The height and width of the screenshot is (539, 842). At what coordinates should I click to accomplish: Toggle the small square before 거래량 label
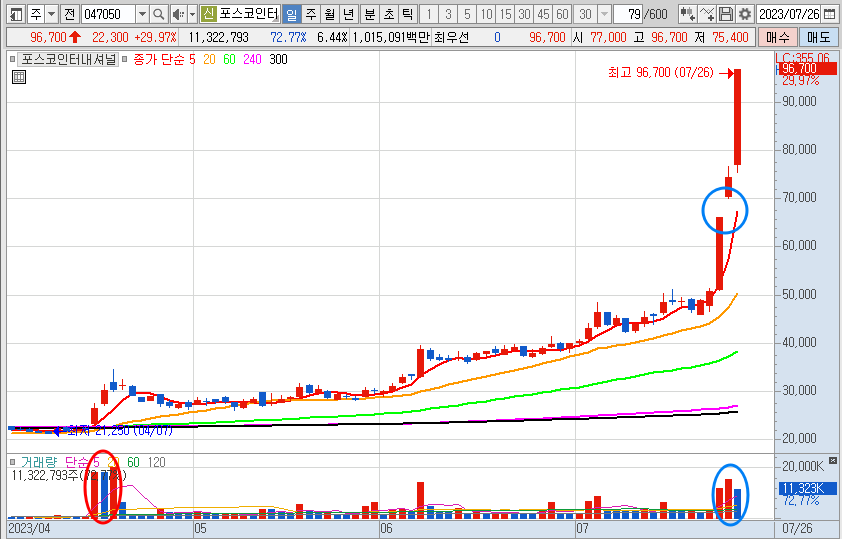coord(12,462)
